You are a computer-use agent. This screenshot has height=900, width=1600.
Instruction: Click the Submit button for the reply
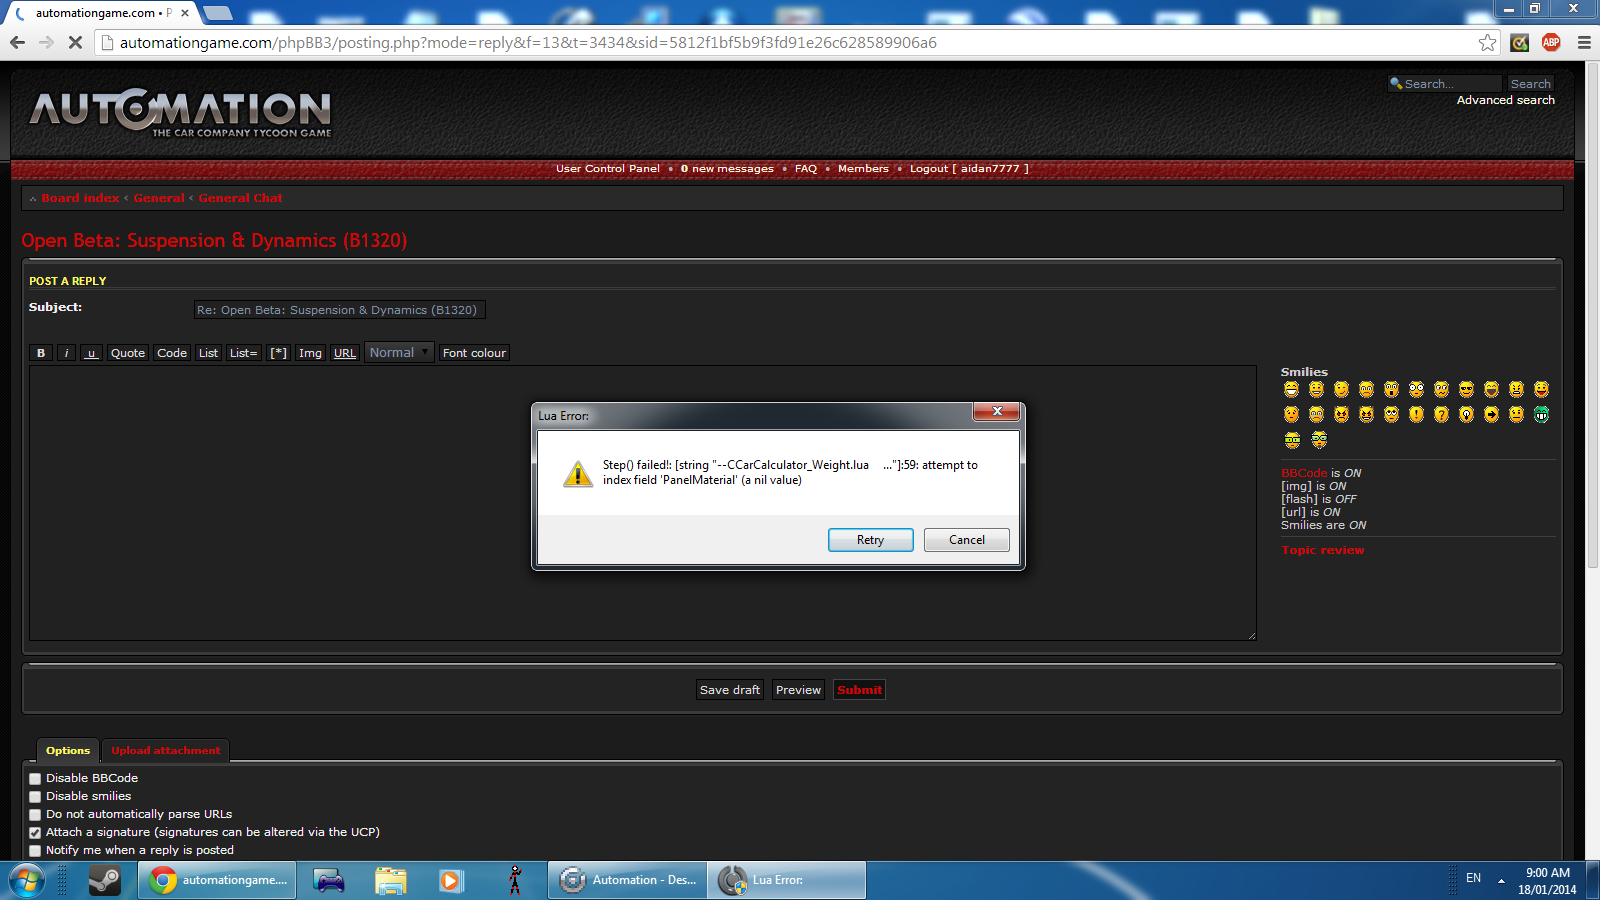point(859,690)
